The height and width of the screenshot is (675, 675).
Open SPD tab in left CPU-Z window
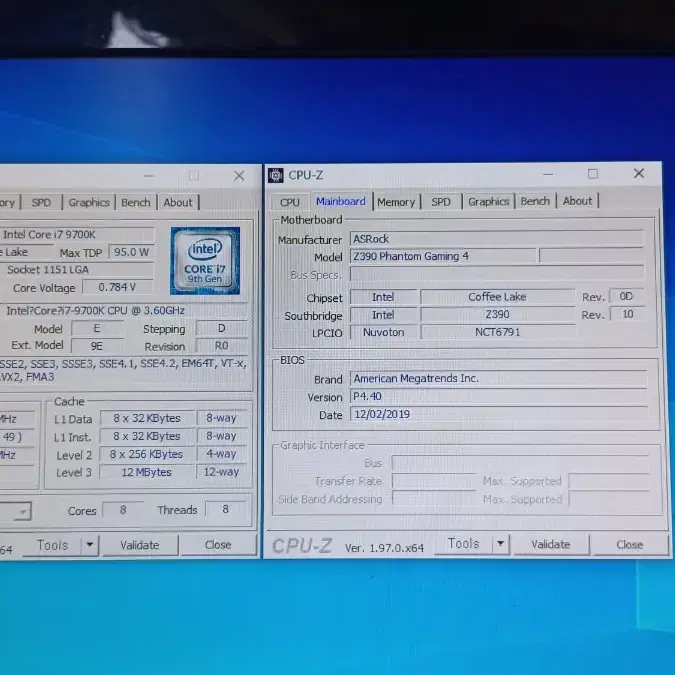click(x=41, y=202)
